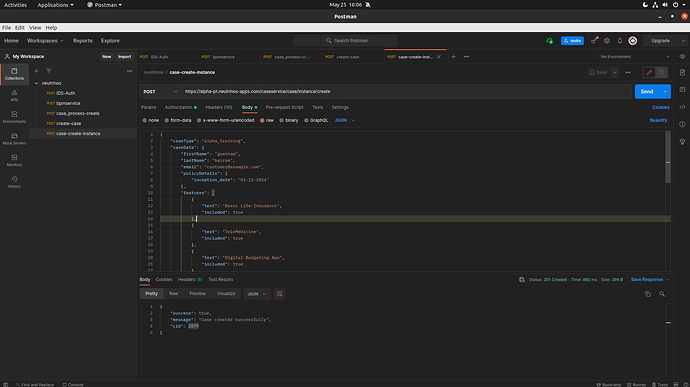Open the POST method dropdown
Viewport: 690px width, 387px height.
tap(160, 92)
